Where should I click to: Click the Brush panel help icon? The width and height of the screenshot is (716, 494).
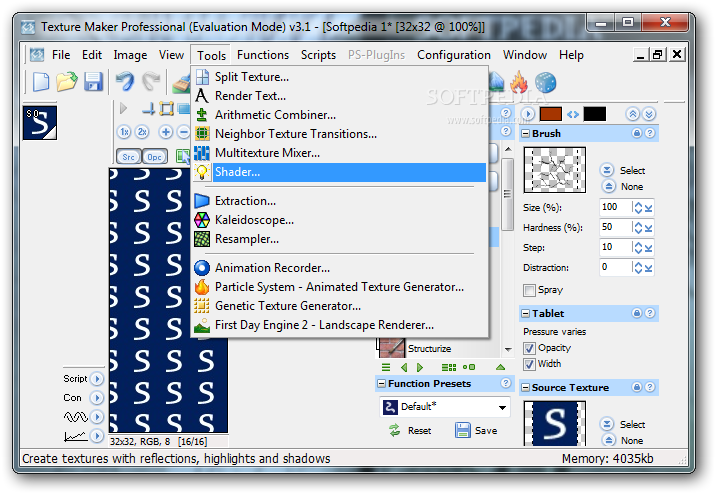coord(650,133)
